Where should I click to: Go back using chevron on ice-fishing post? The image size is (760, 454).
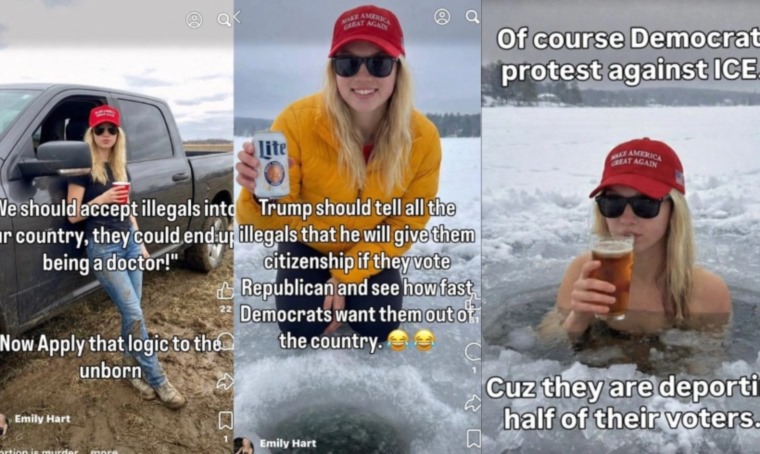click(237, 17)
